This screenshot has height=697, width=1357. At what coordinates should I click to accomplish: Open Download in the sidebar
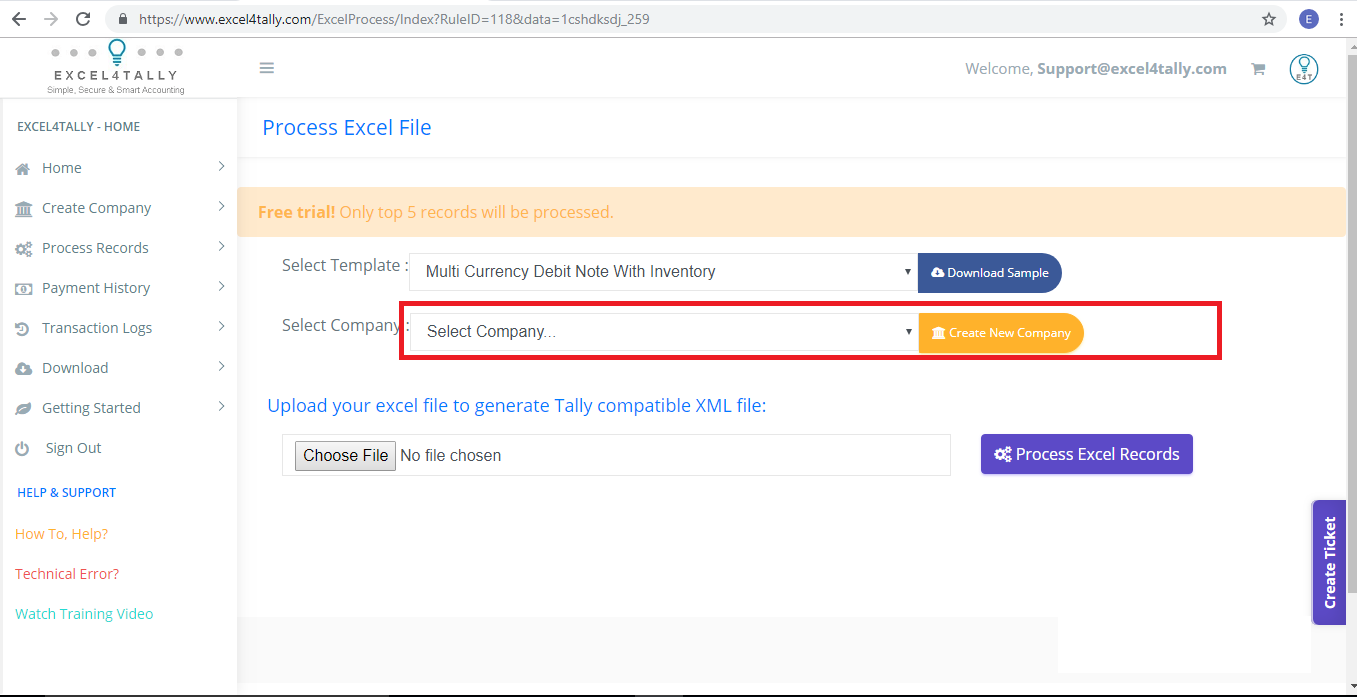[x=75, y=368]
